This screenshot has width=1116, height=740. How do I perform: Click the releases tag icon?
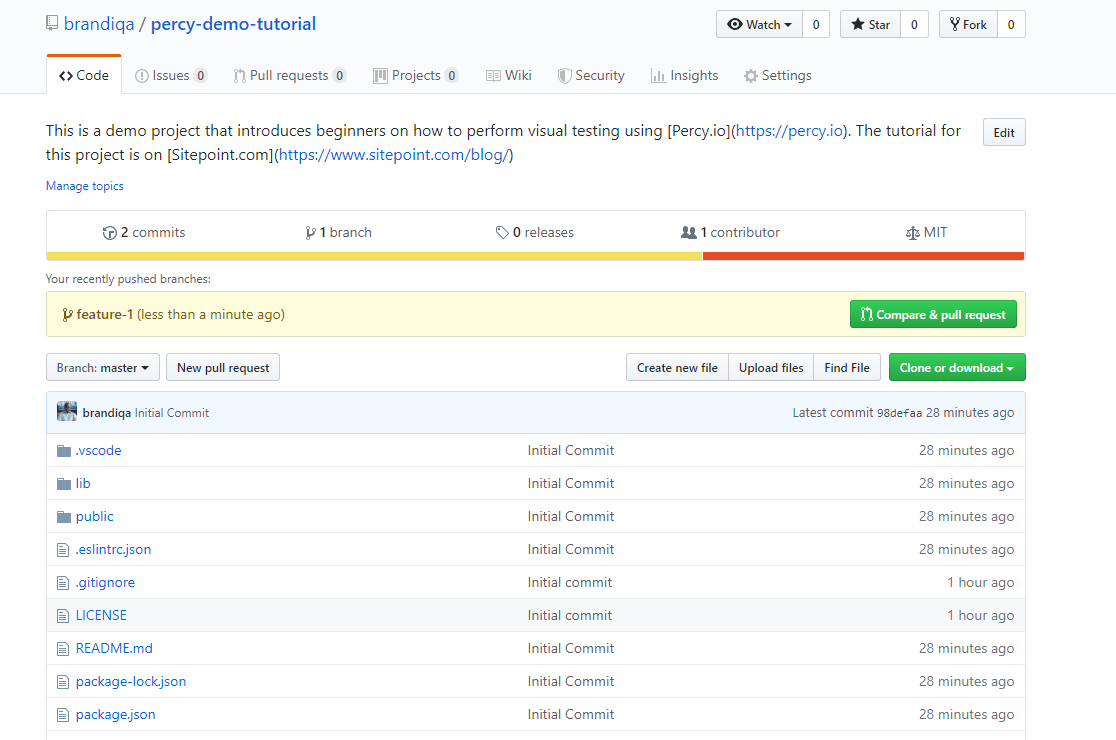click(502, 232)
